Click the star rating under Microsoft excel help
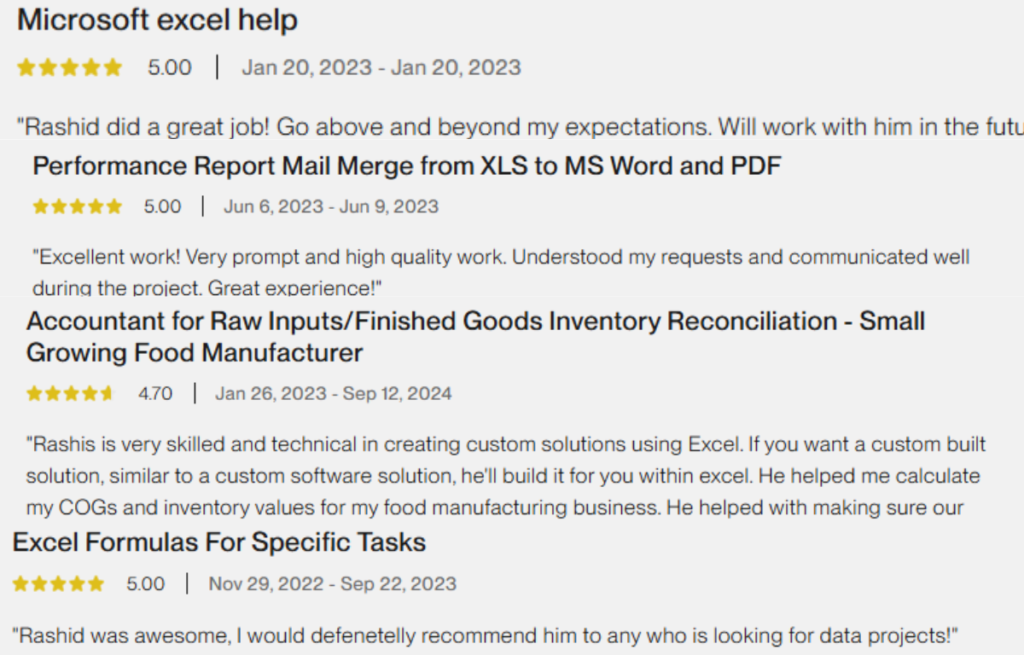 pos(70,67)
